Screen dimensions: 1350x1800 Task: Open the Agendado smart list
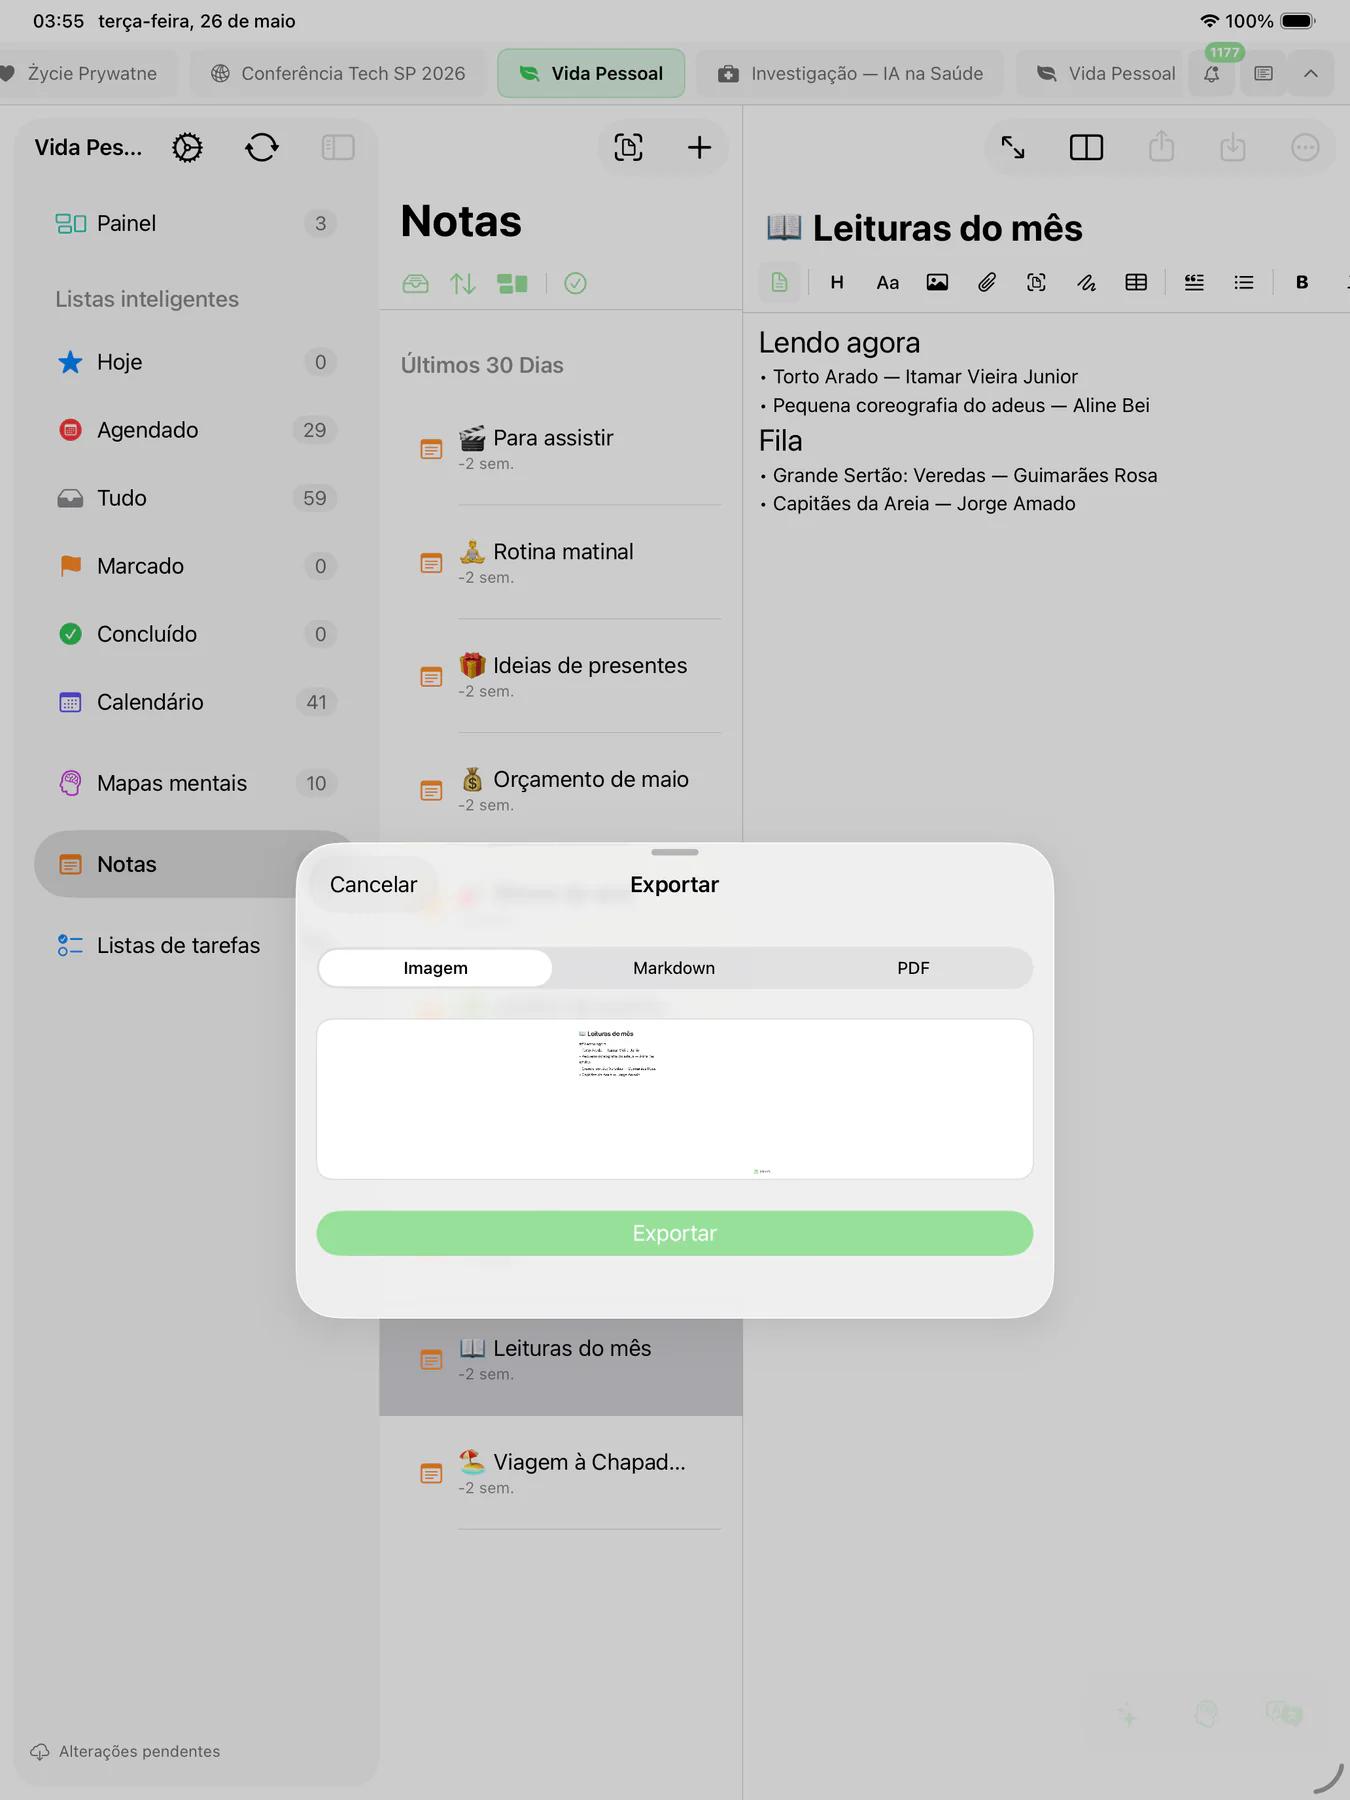click(195, 430)
